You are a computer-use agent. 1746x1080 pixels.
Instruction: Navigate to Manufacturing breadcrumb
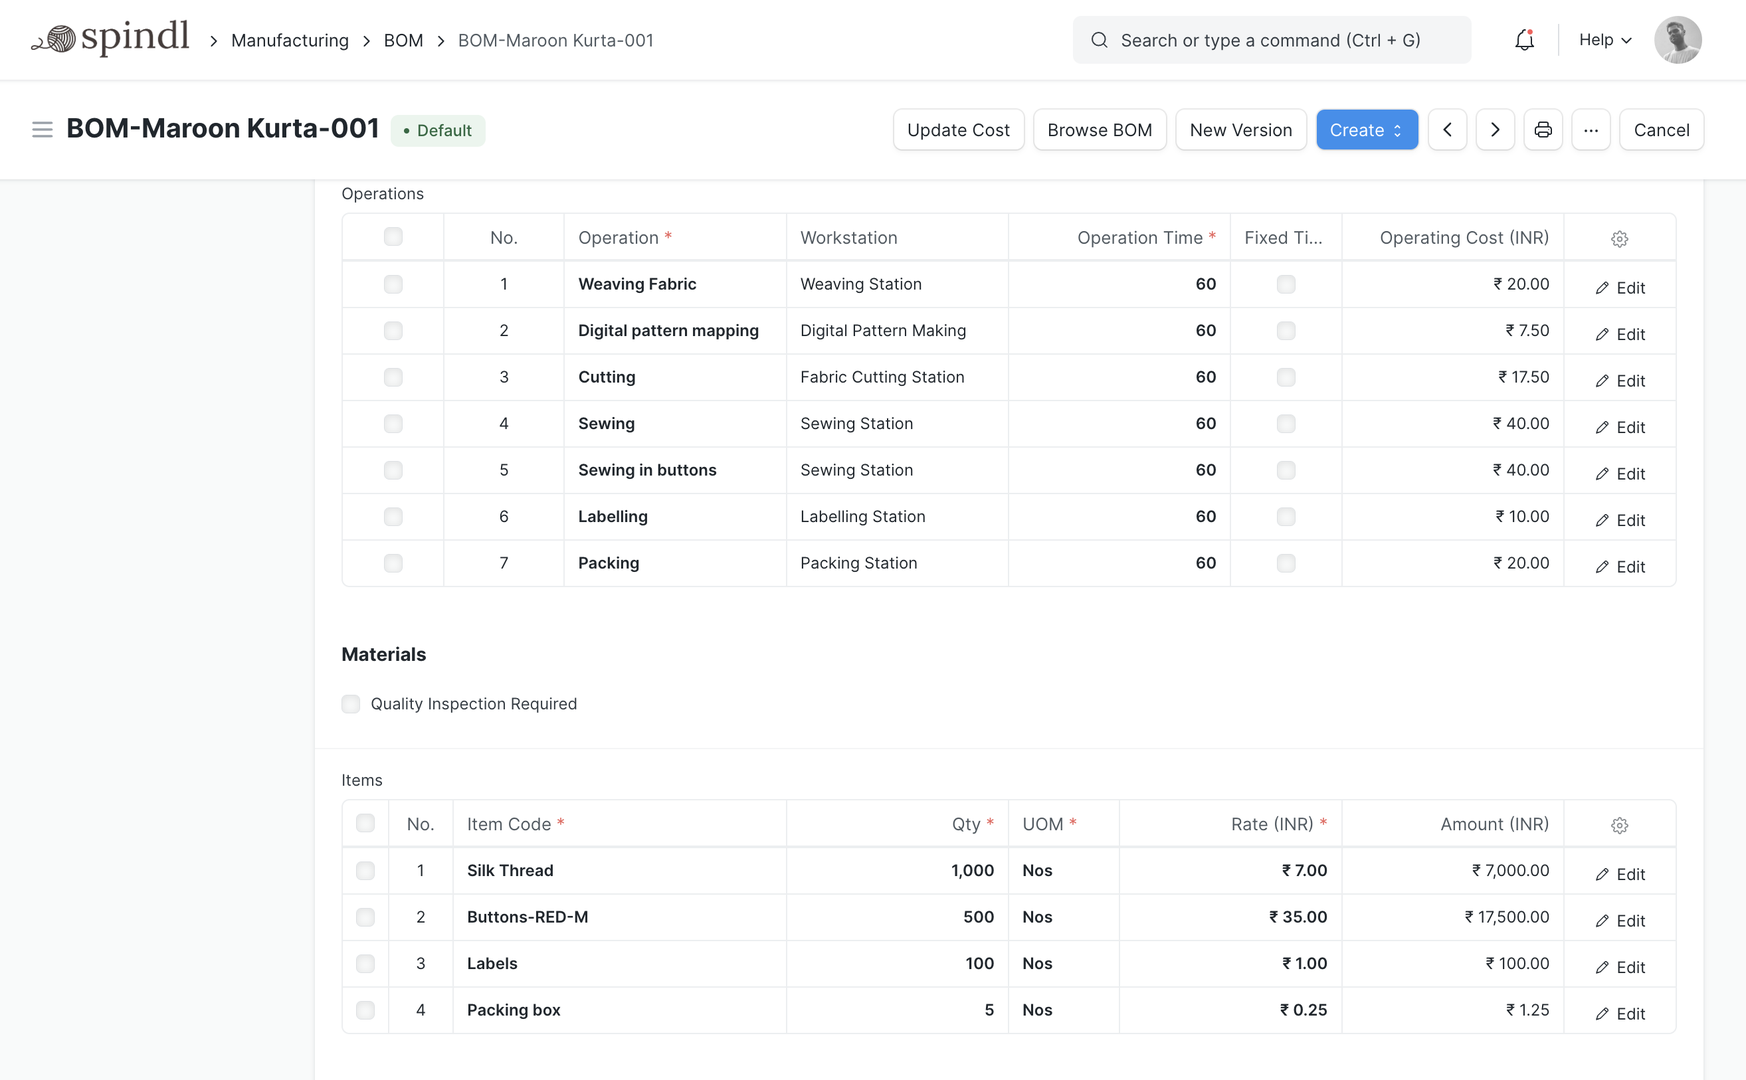point(290,41)
